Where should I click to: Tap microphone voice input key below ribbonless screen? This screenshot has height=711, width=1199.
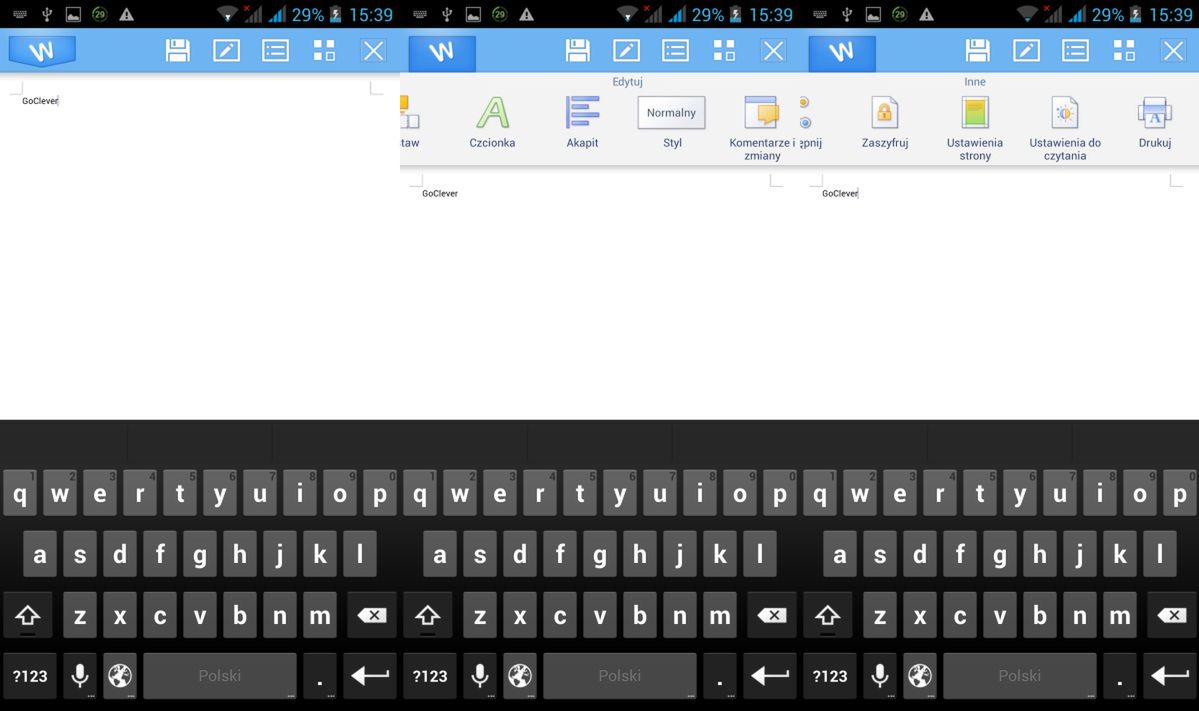80,676
